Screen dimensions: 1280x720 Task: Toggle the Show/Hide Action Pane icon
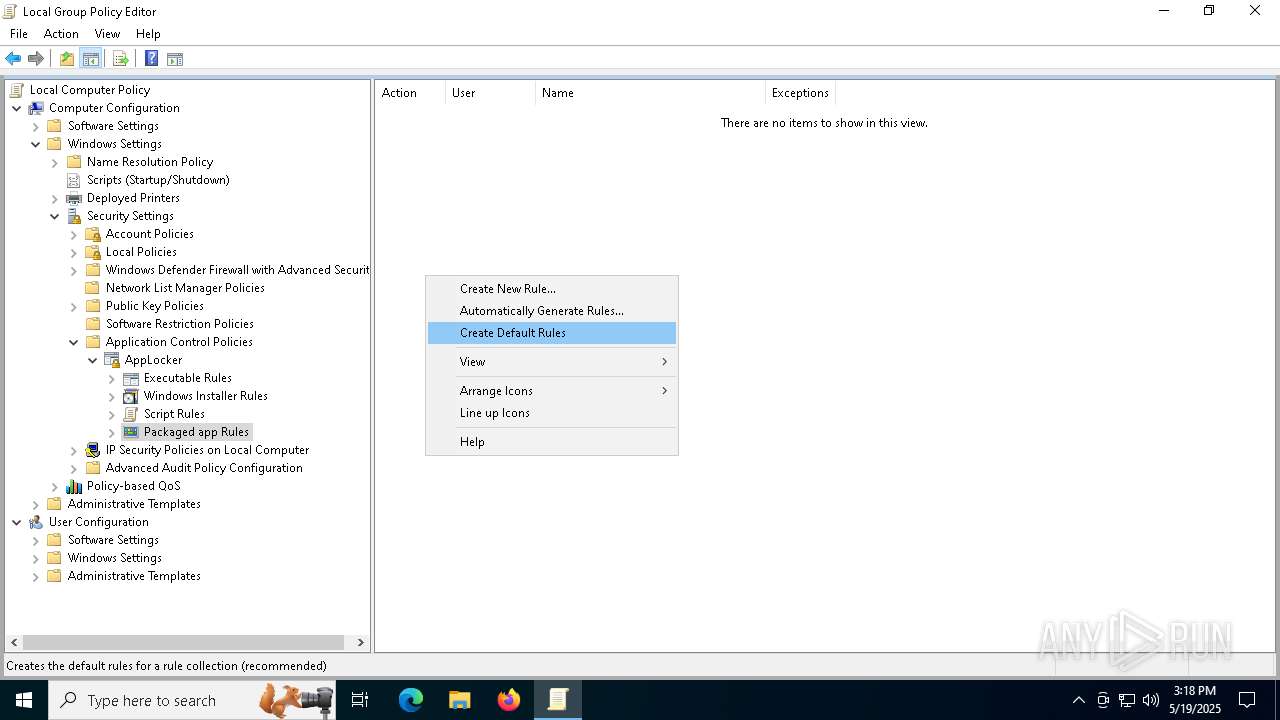pyautogui.click(x=175, y=59)
